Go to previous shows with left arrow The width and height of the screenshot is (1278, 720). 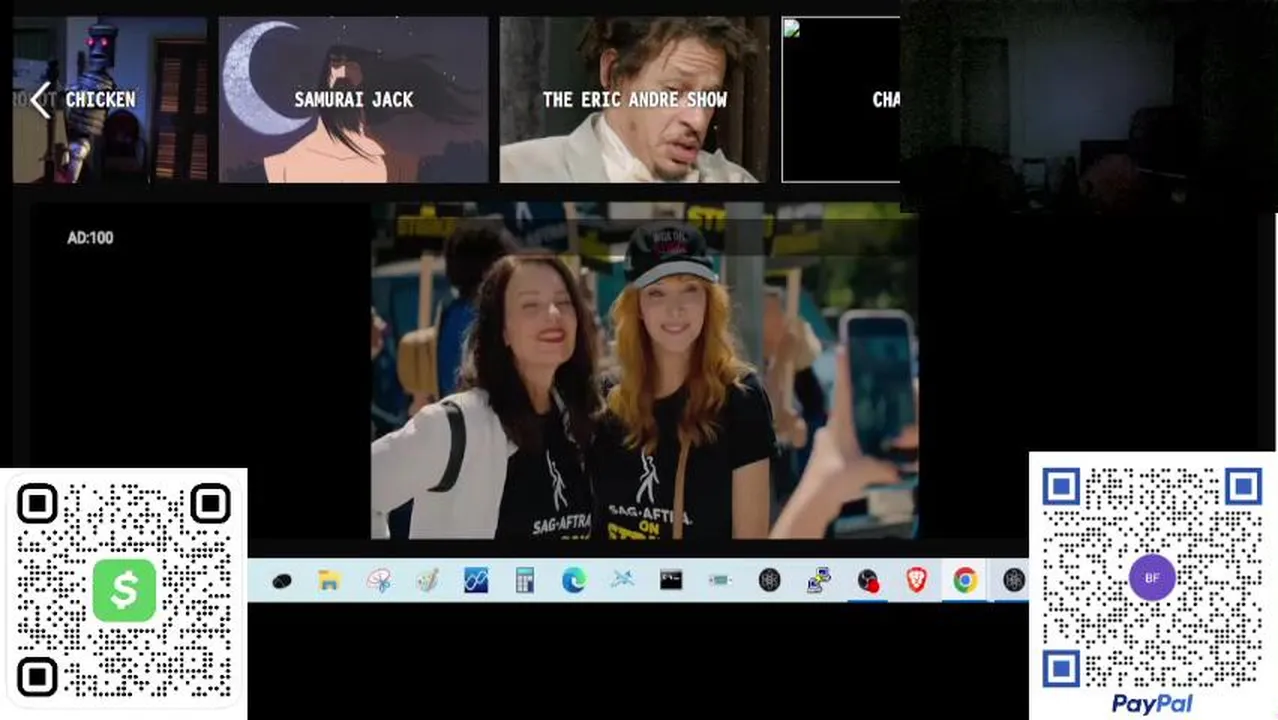40,100
